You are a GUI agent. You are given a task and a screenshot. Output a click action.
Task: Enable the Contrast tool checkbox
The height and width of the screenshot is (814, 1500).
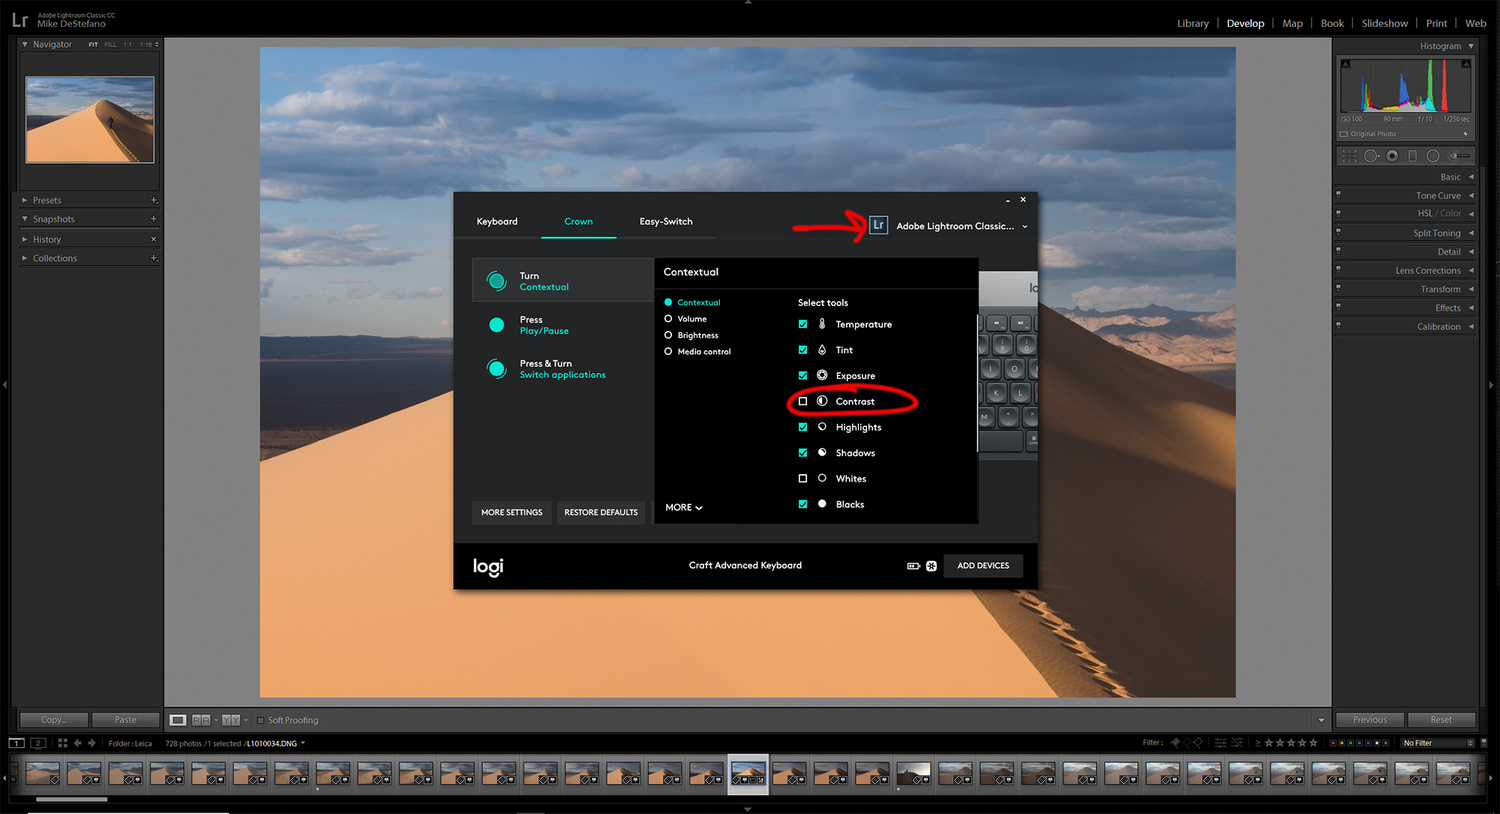(x=803, y=401)
